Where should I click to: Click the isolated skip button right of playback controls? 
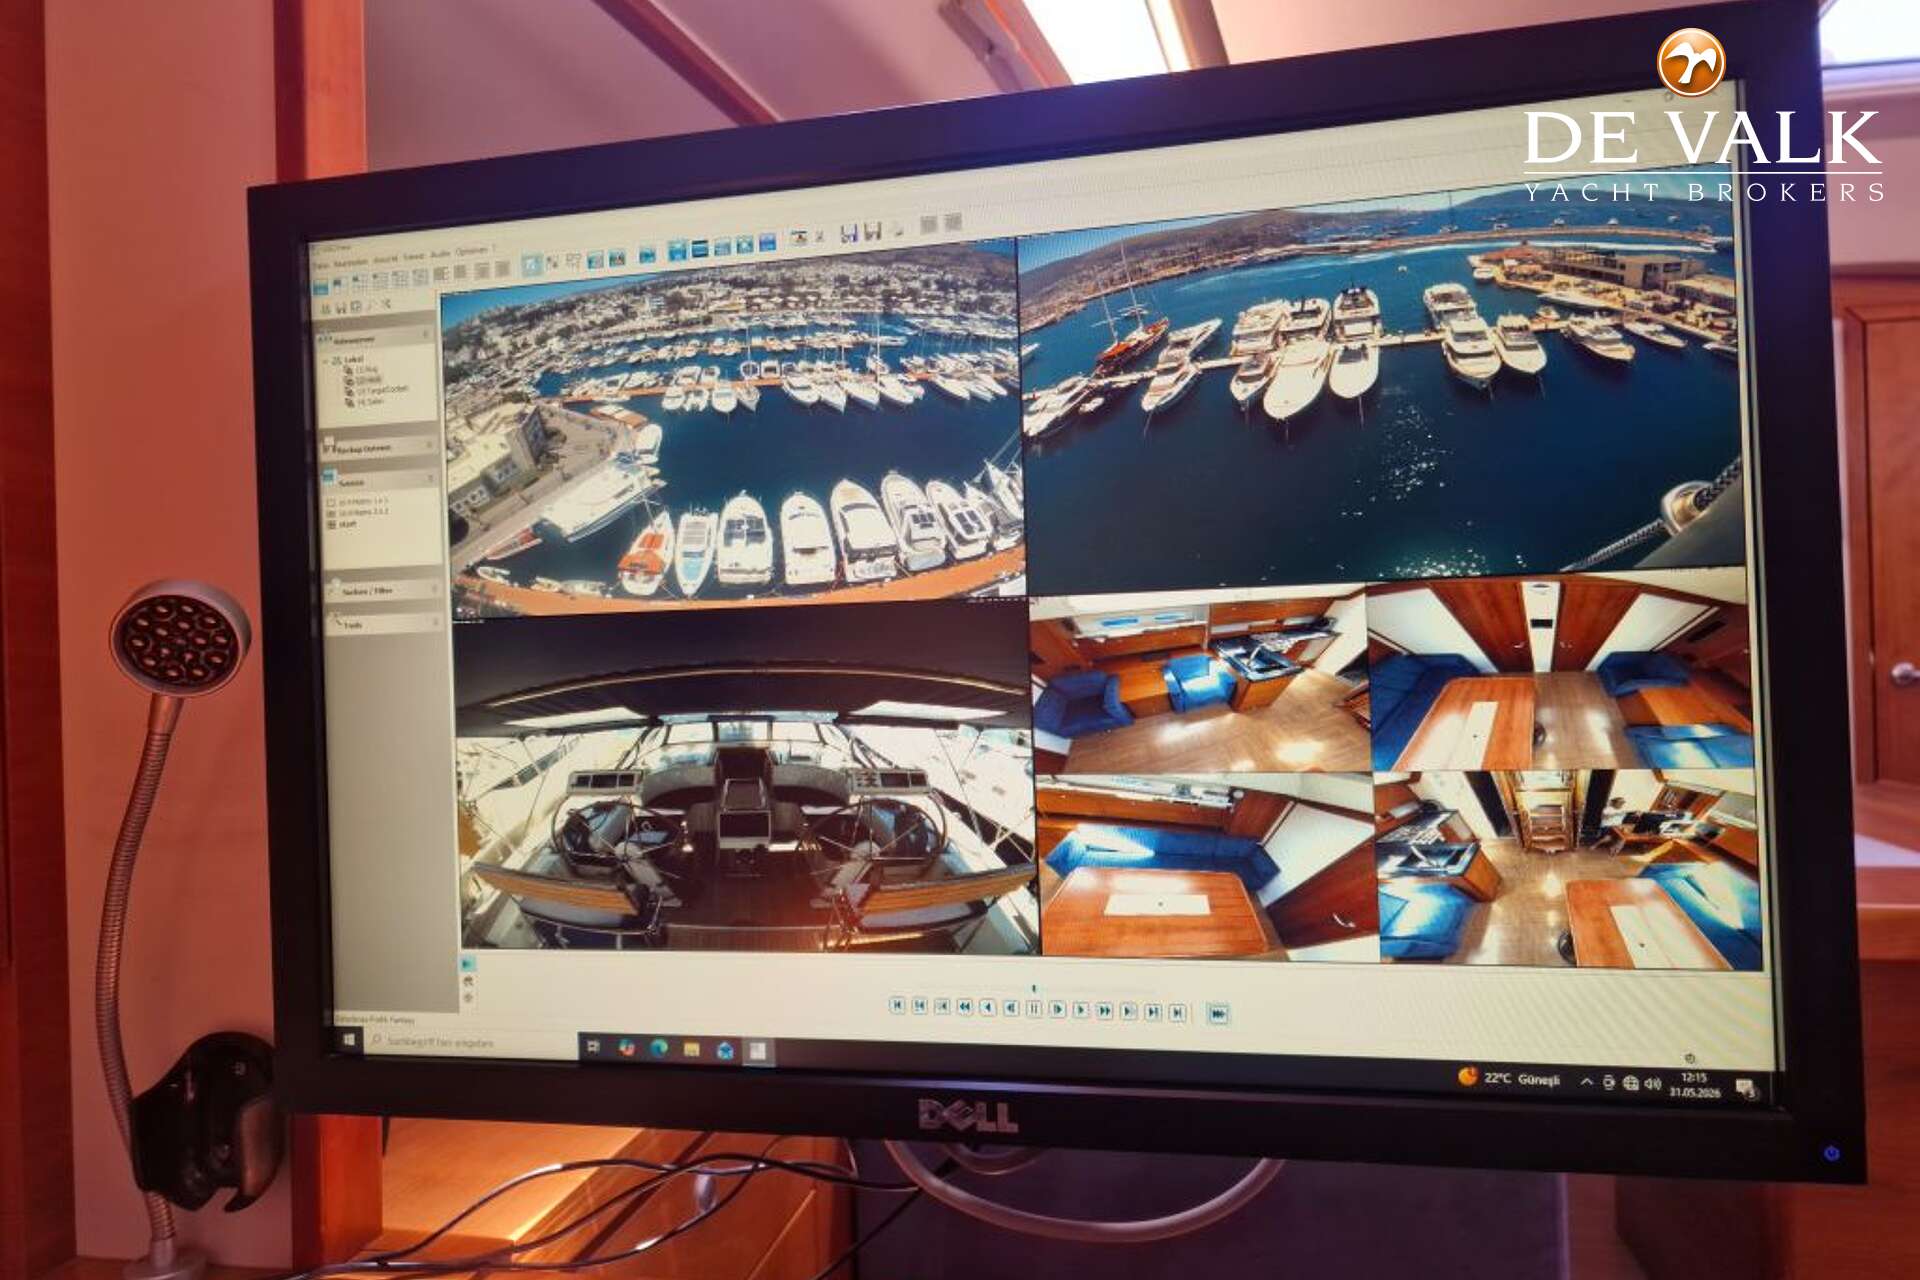click(1218, 1013)
